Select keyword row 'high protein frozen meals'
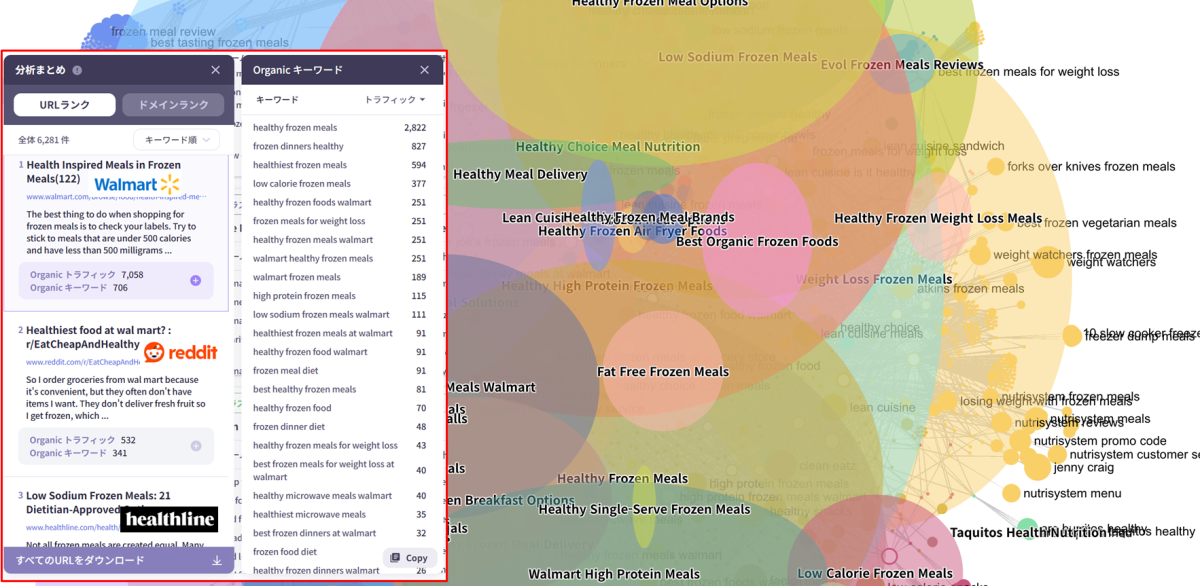This screenshot has height=586, width=1200. (x=339, y=296)
